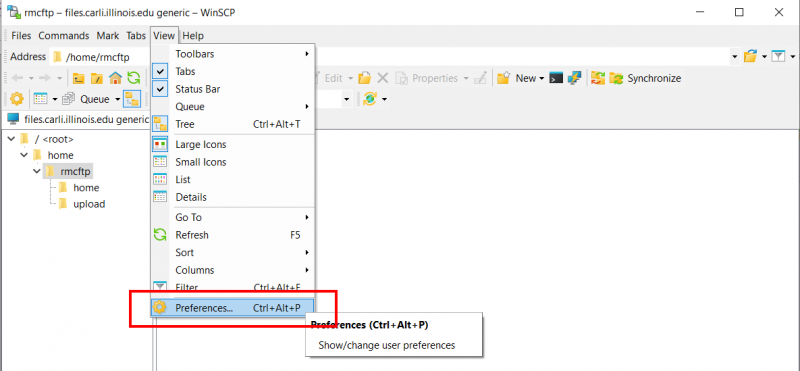This screenshot has height=371, width=800.
Task: Expand the Toolbars submenu
Action: click(x=233, y=54)
